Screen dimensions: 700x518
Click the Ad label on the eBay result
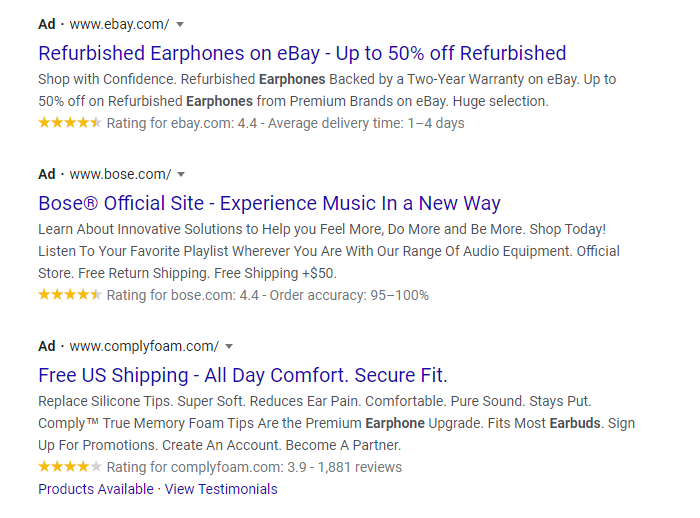tap(47, 24)
